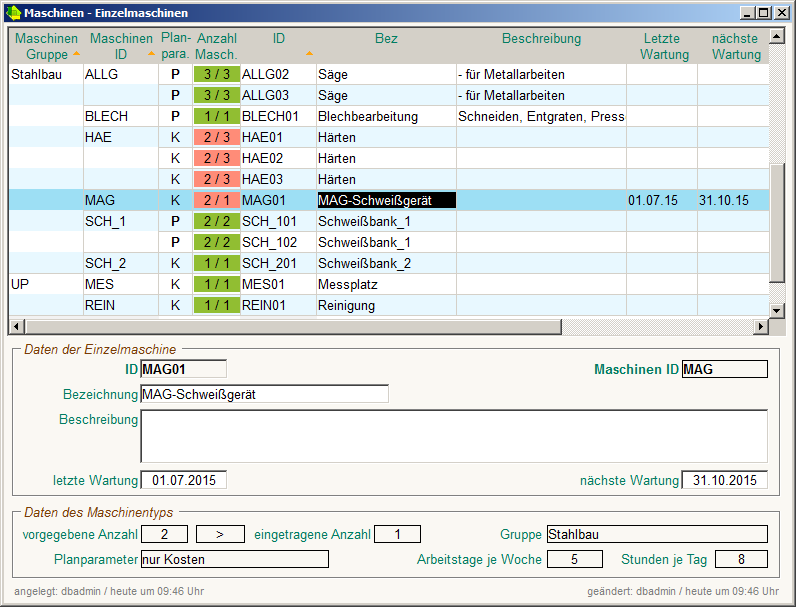Click the scroll up arrow of the table
Viewport: 796px width, 607px height.
click(777, 36)
